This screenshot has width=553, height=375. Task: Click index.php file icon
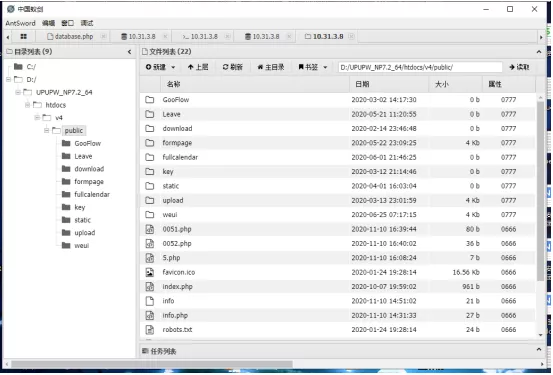tap(150, 287)
